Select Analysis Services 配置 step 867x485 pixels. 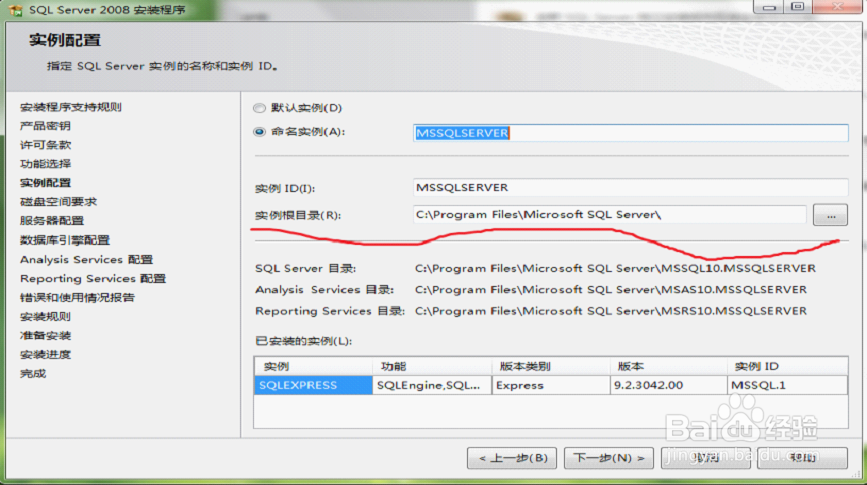[x=86, y=259]
